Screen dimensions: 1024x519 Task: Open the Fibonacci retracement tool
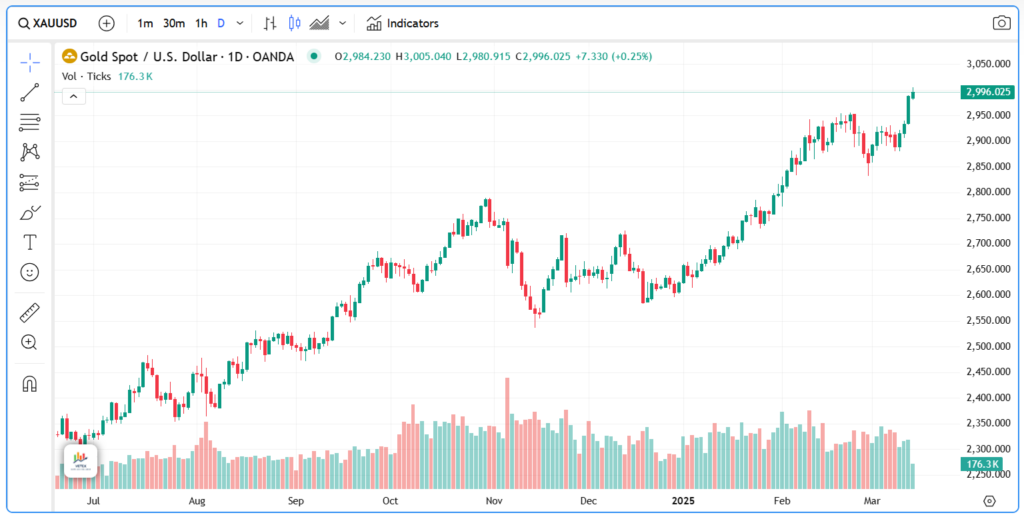click(30, 123)
